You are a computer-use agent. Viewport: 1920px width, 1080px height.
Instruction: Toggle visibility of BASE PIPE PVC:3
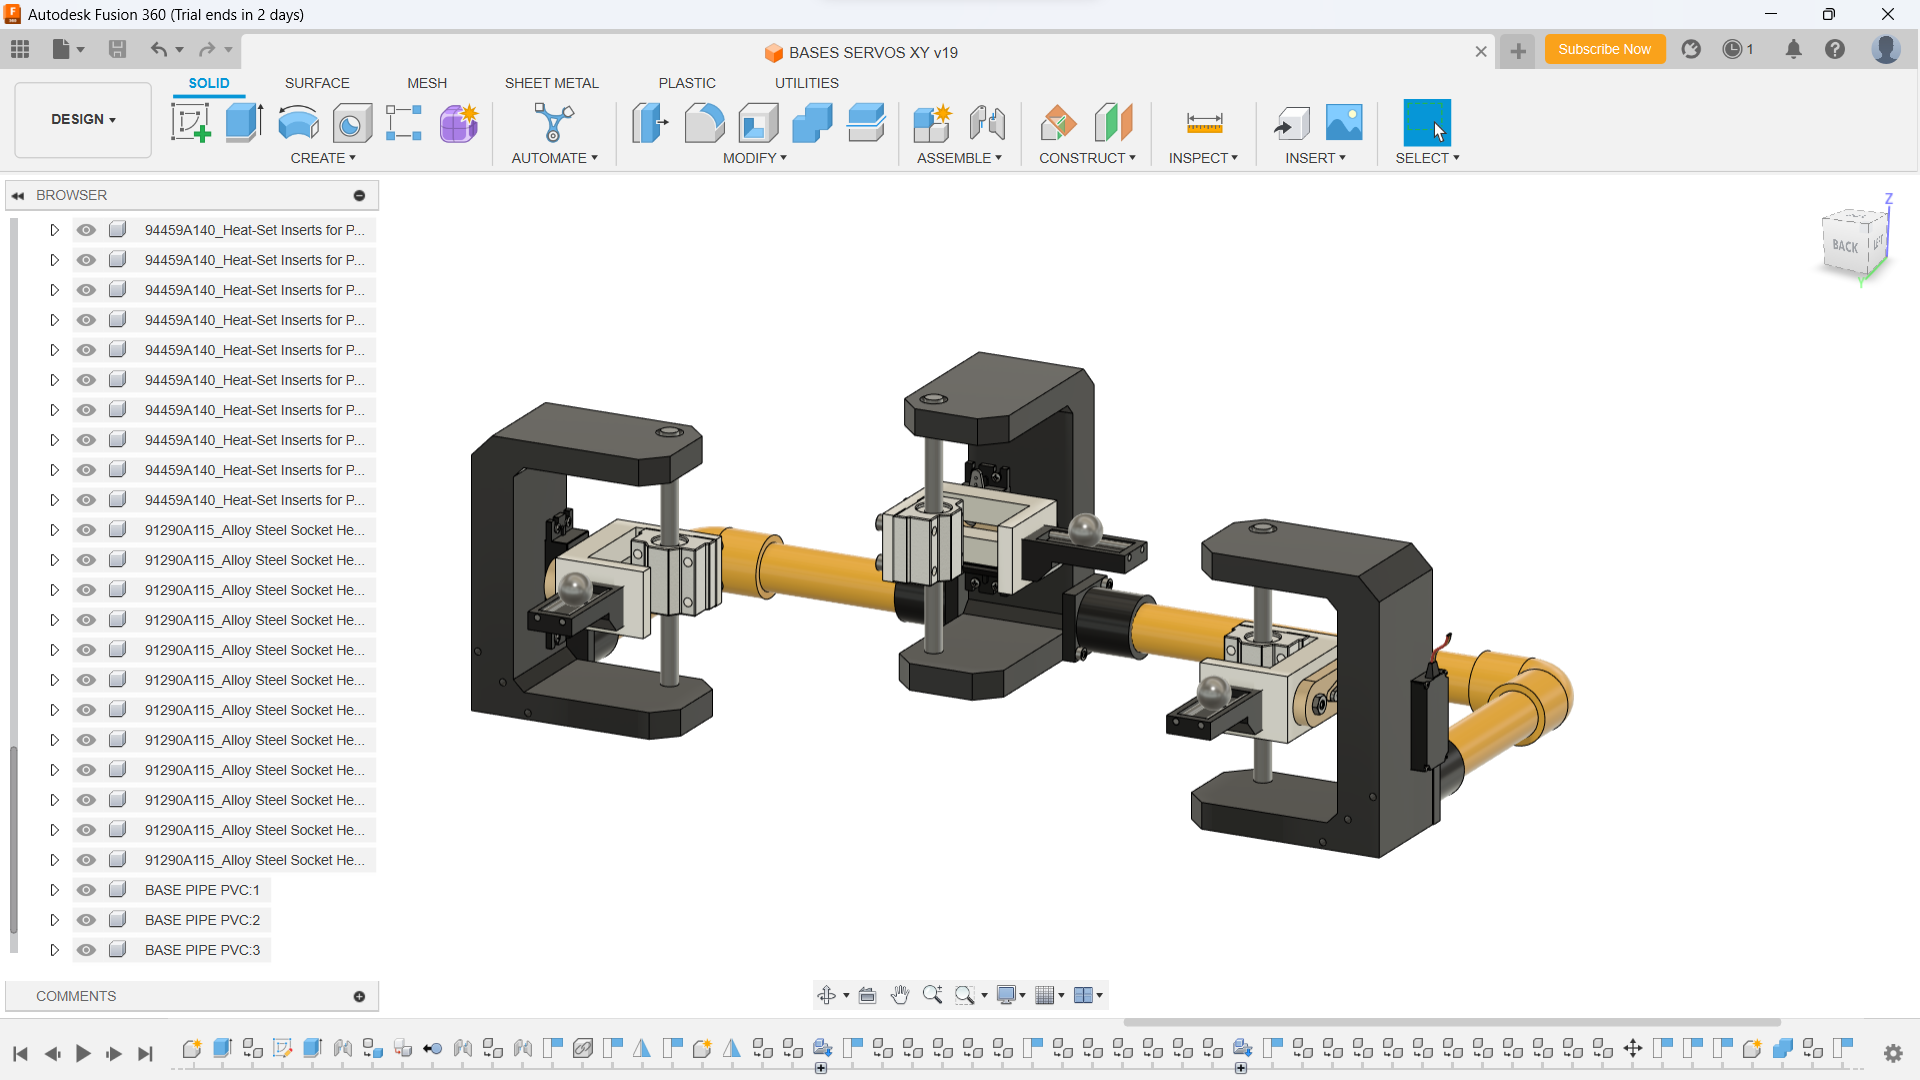(x=87, y=950)
